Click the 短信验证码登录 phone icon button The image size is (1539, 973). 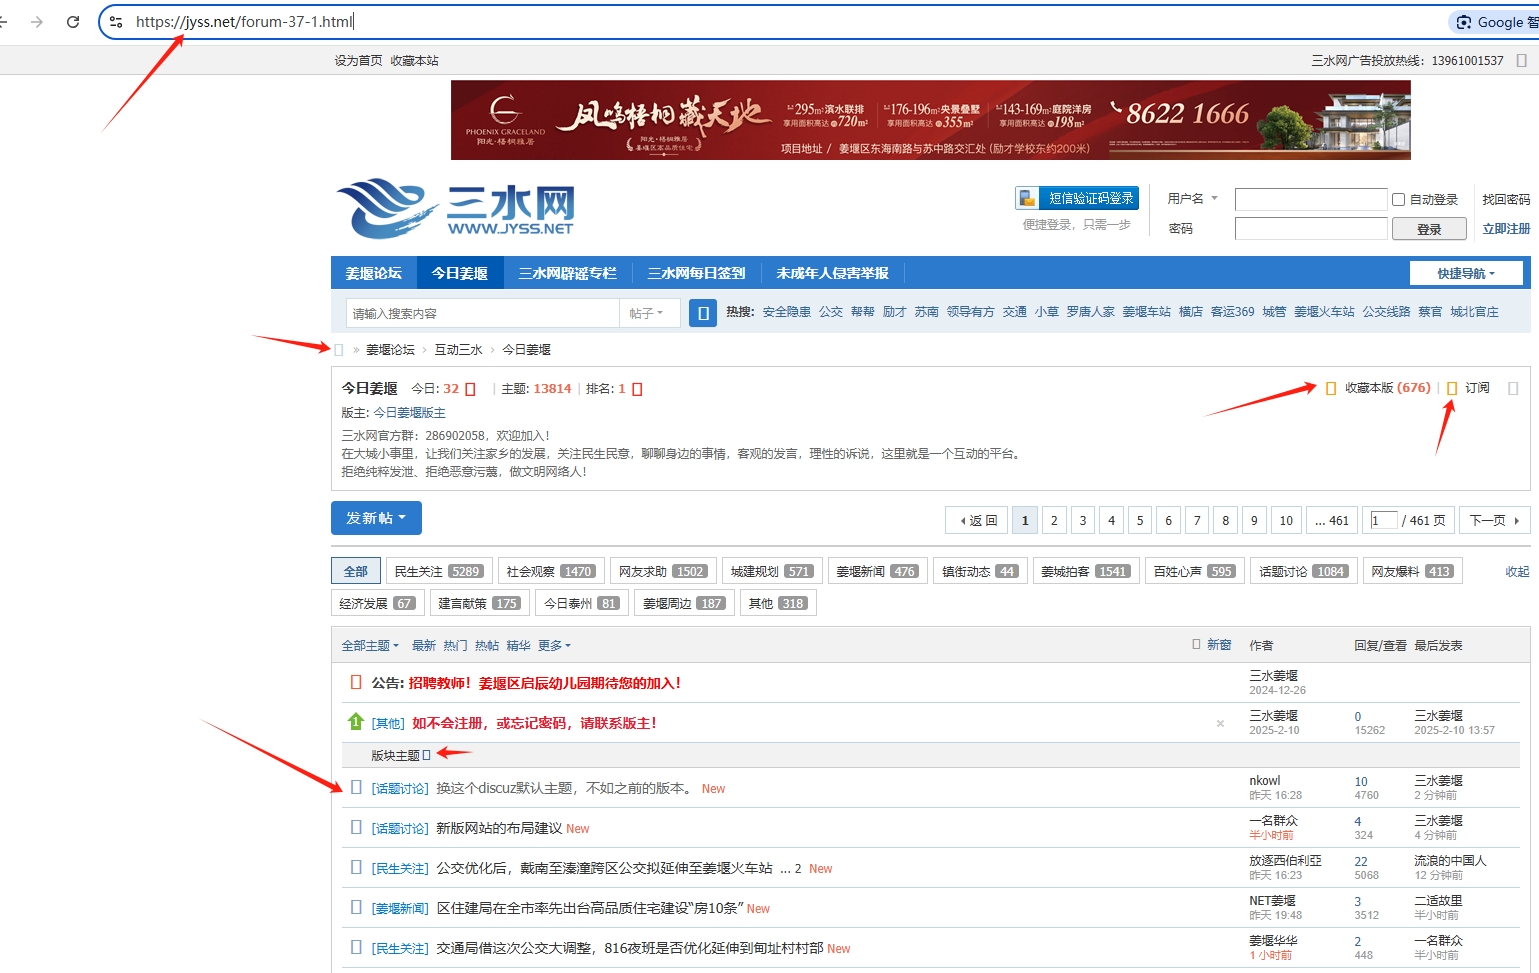(1077, 198)
